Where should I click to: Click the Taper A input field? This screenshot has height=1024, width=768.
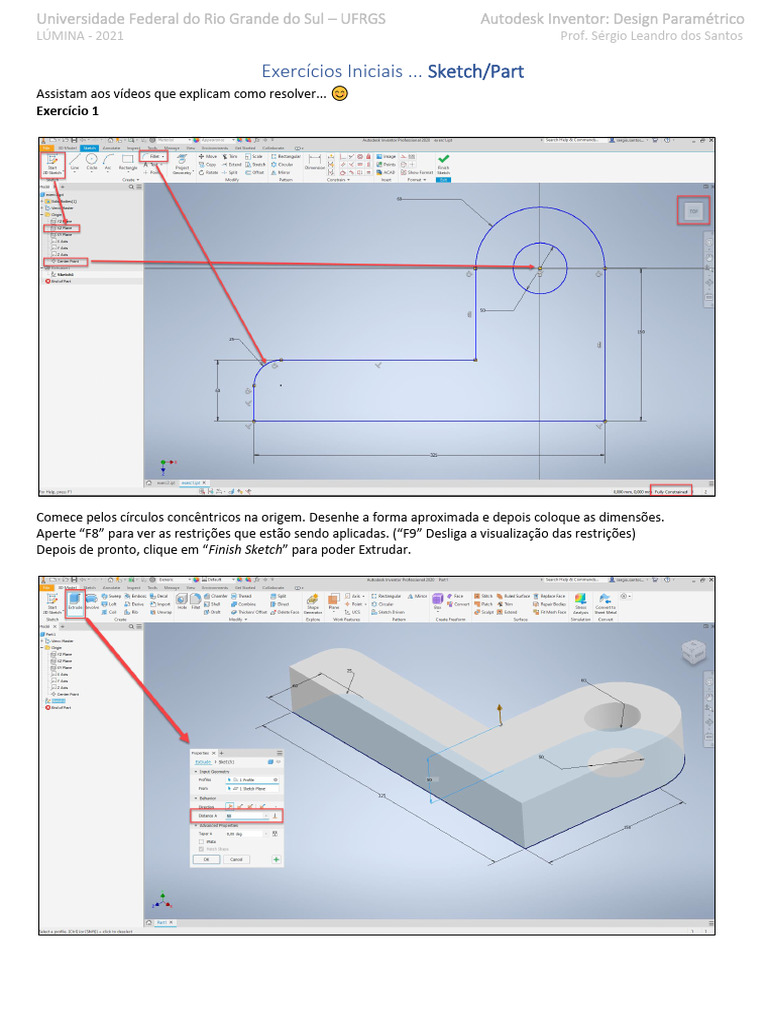point(244,834)
